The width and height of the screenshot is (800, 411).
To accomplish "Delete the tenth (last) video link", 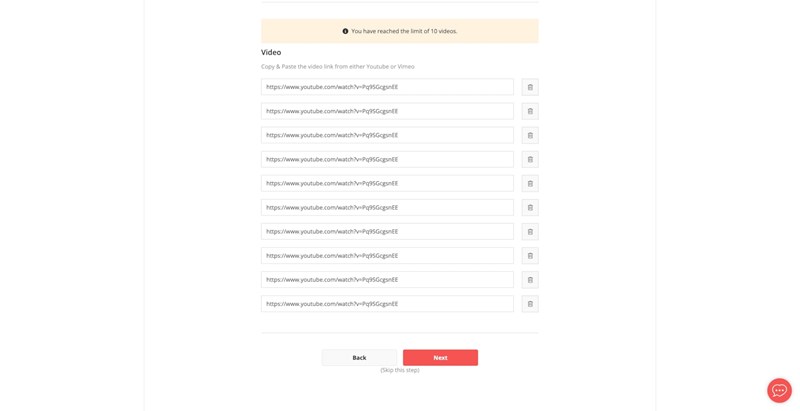I will click(x=530, y=303).
